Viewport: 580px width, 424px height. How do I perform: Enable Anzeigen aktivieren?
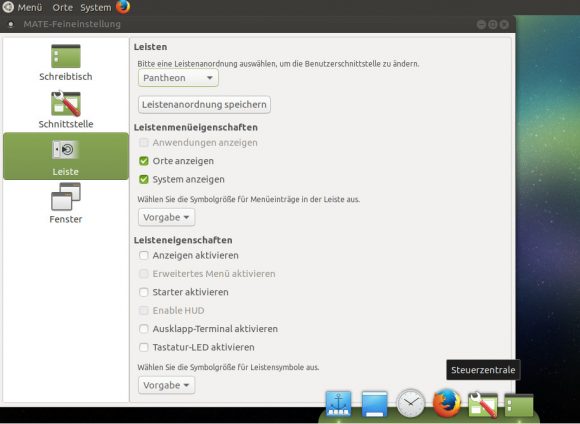pos(144,255)
